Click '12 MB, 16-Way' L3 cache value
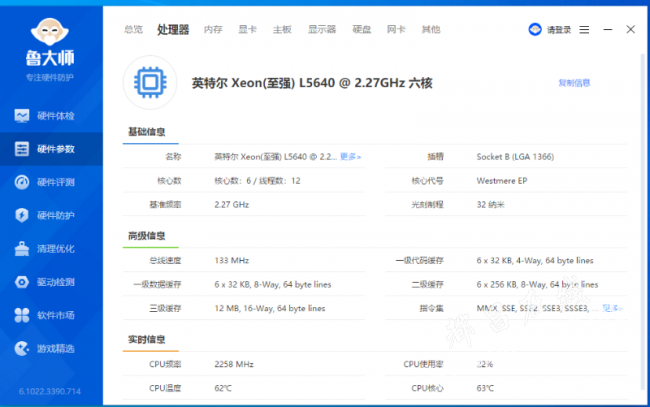650x407 pixels. (270, 308)
